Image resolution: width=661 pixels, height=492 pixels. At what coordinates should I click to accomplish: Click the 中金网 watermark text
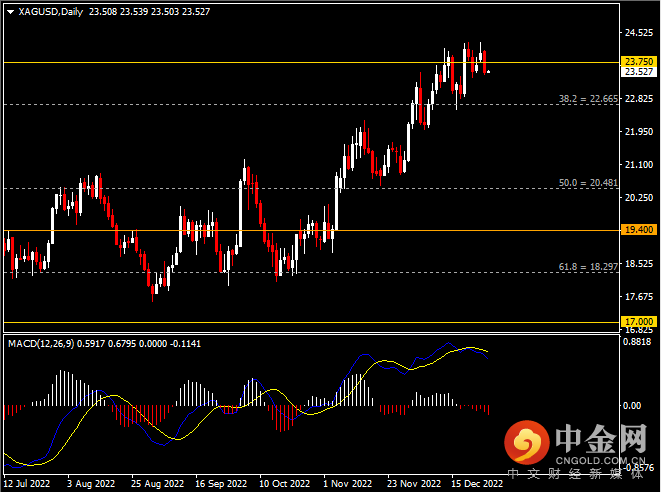[x=599, y=436]
